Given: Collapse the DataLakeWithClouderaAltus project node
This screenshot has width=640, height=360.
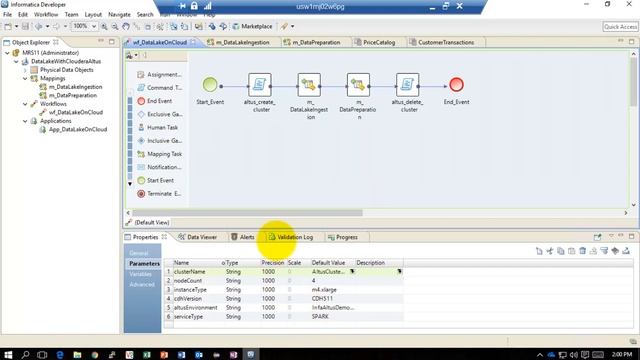Looking at the screenshot, I should tap(16, 61).
